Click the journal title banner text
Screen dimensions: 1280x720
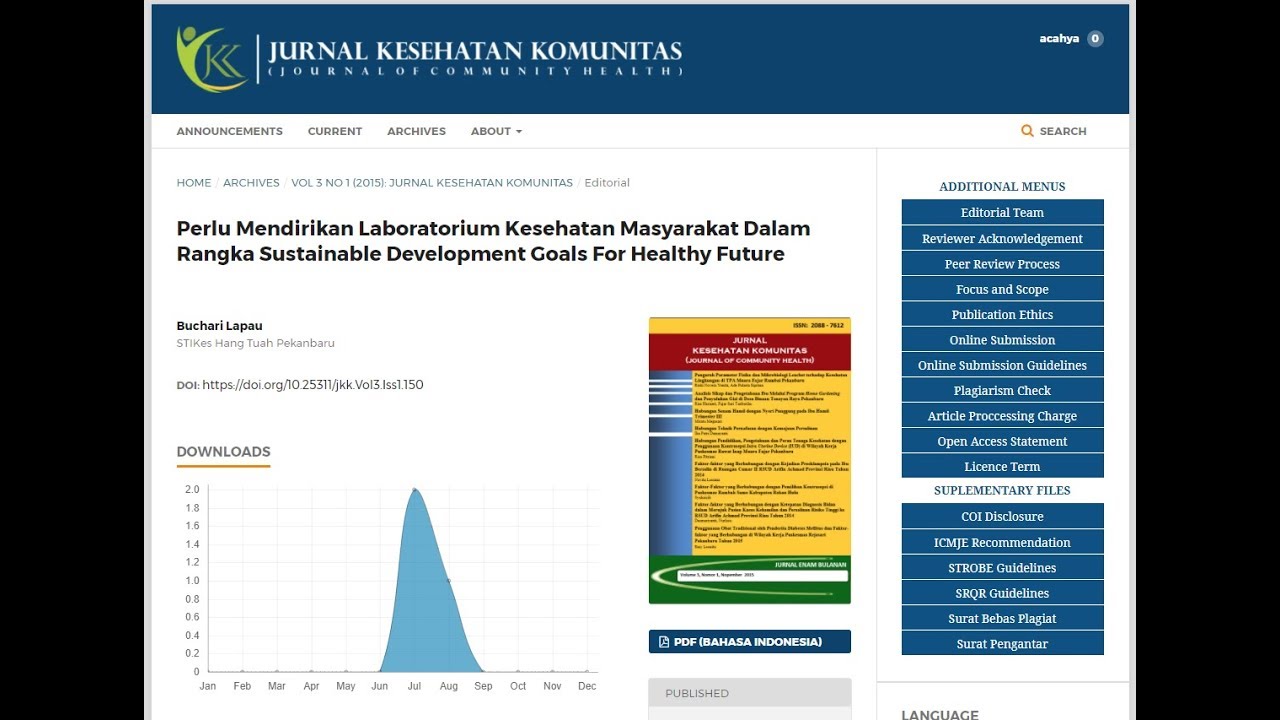pyautogui.click(x=475, y=58)
